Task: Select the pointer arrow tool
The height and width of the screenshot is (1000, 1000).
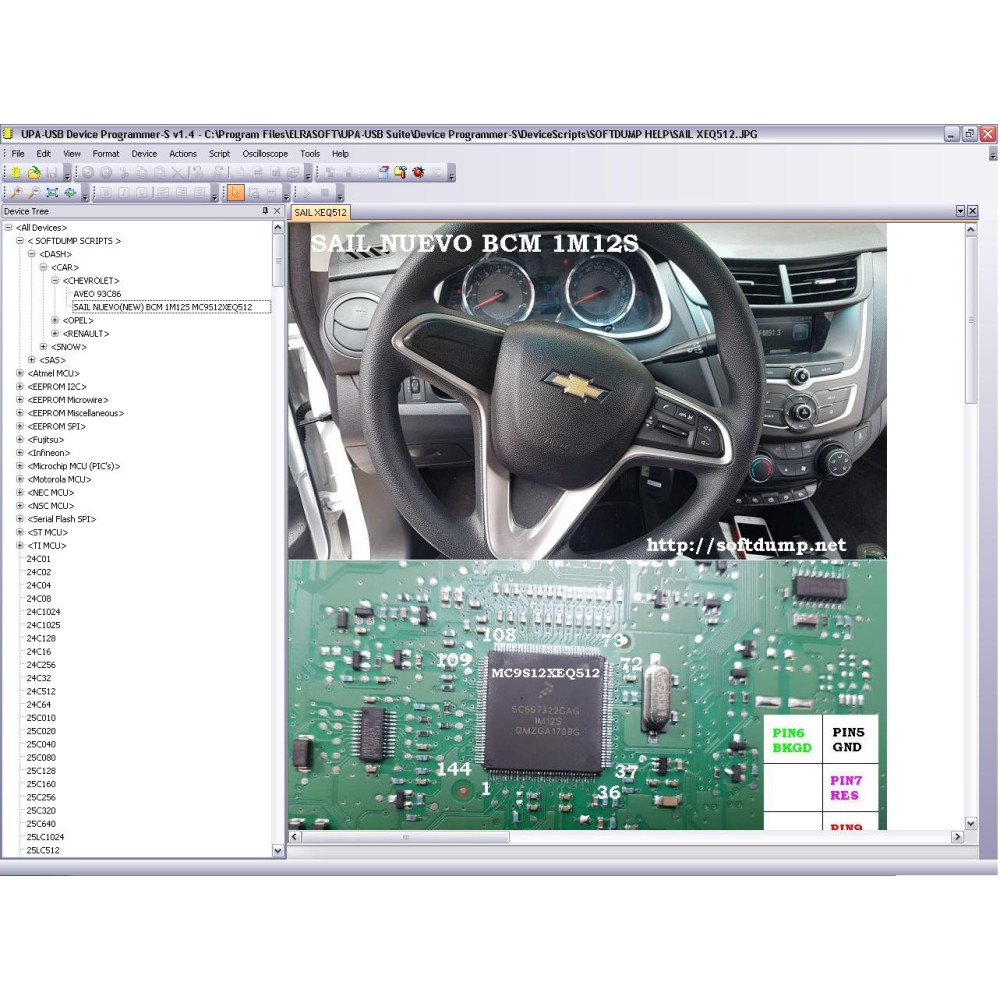Action: pyautogui.click(x=236, y=193)
